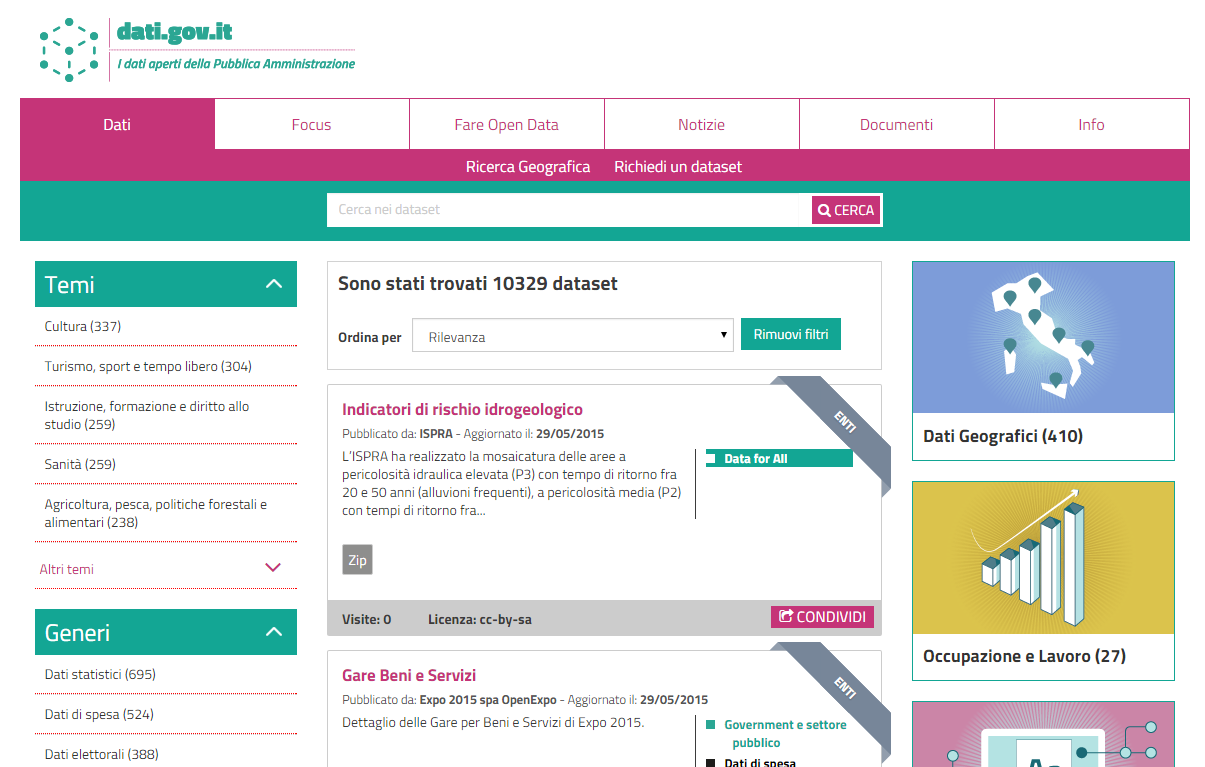Click the Sono stati trovati 10329 dataset heading

click(478, 284)
